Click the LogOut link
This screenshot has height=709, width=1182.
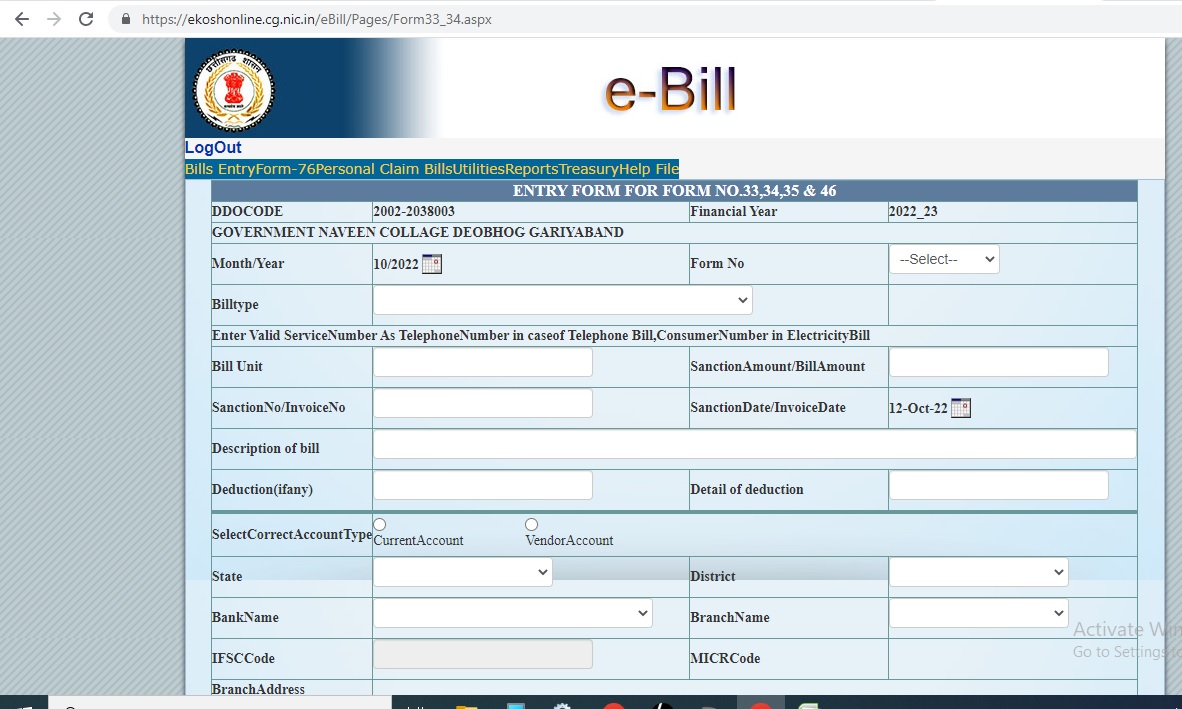tap(213, 148)
